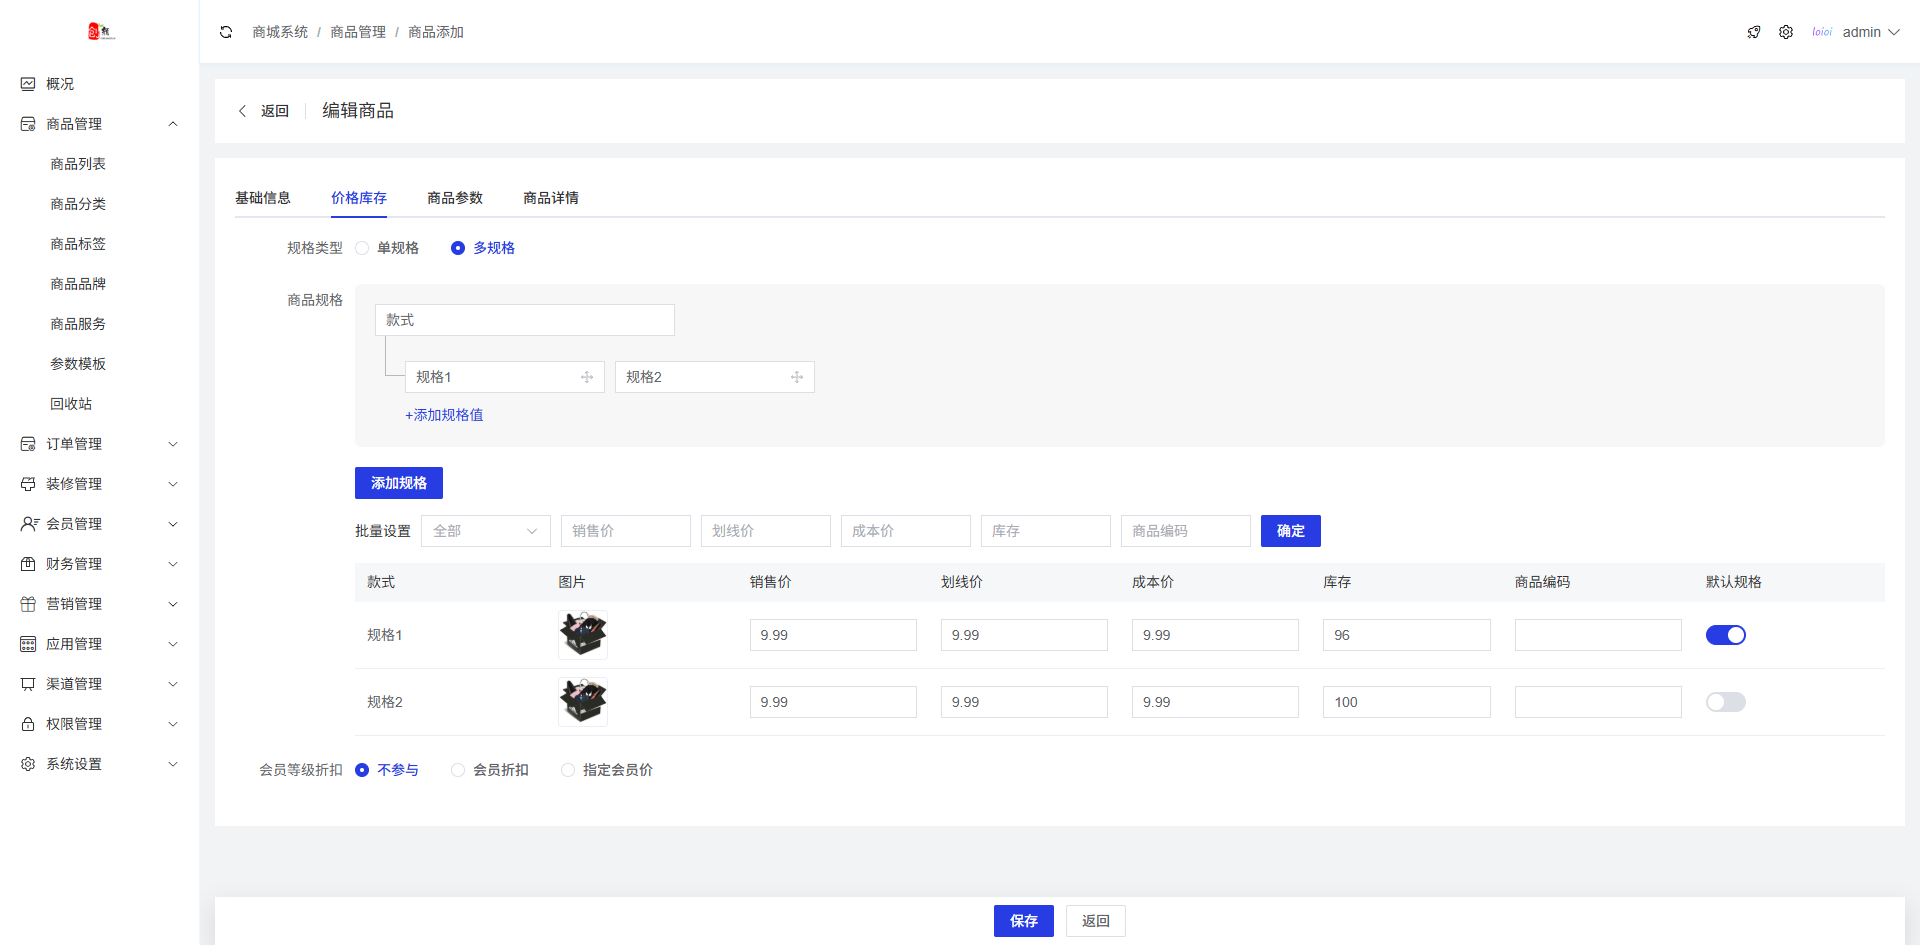Open the admin user dropdown
This screenshot has height=945, width=1920.
1870,32
